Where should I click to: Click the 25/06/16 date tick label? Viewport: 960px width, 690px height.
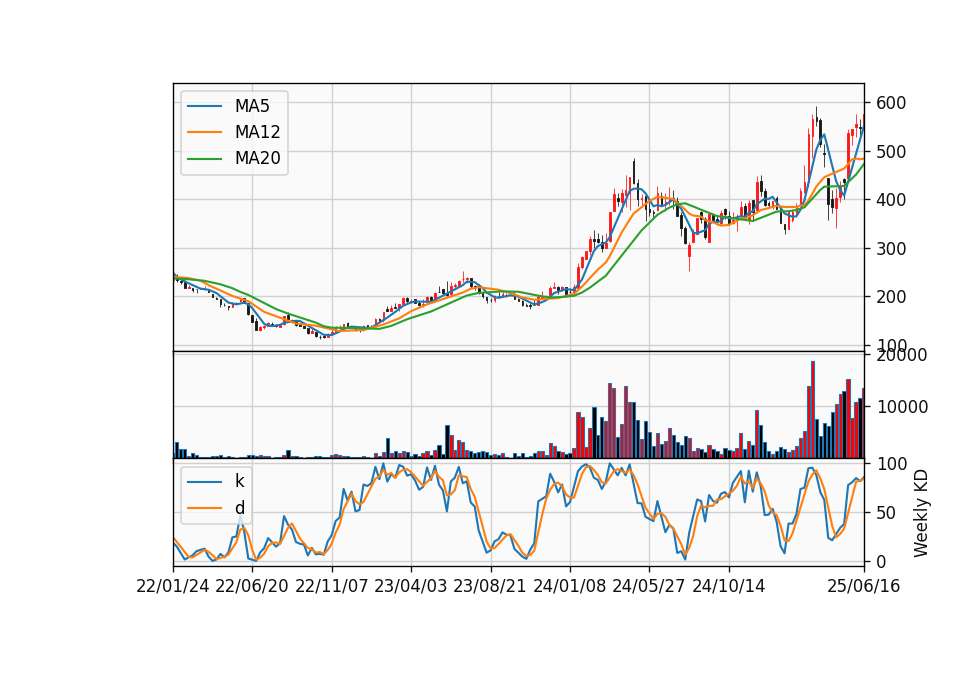click(x=863, y=586)
